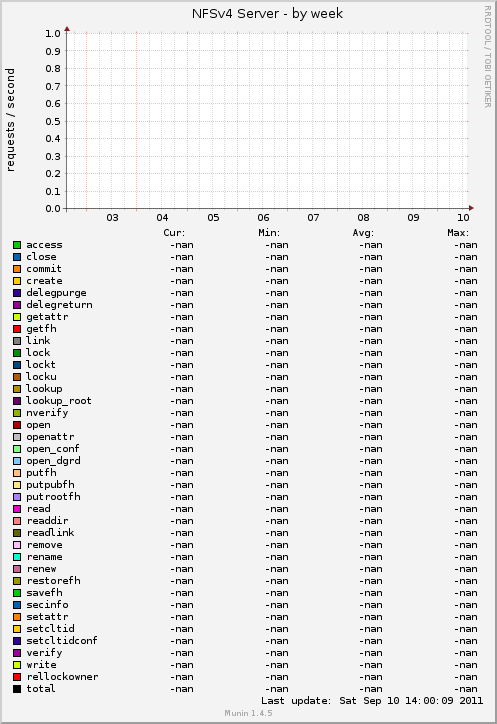Viewport: 497px width, 724px height.
Task: Click the 0.0 y-axis tick label
Action: pos(53,209)
